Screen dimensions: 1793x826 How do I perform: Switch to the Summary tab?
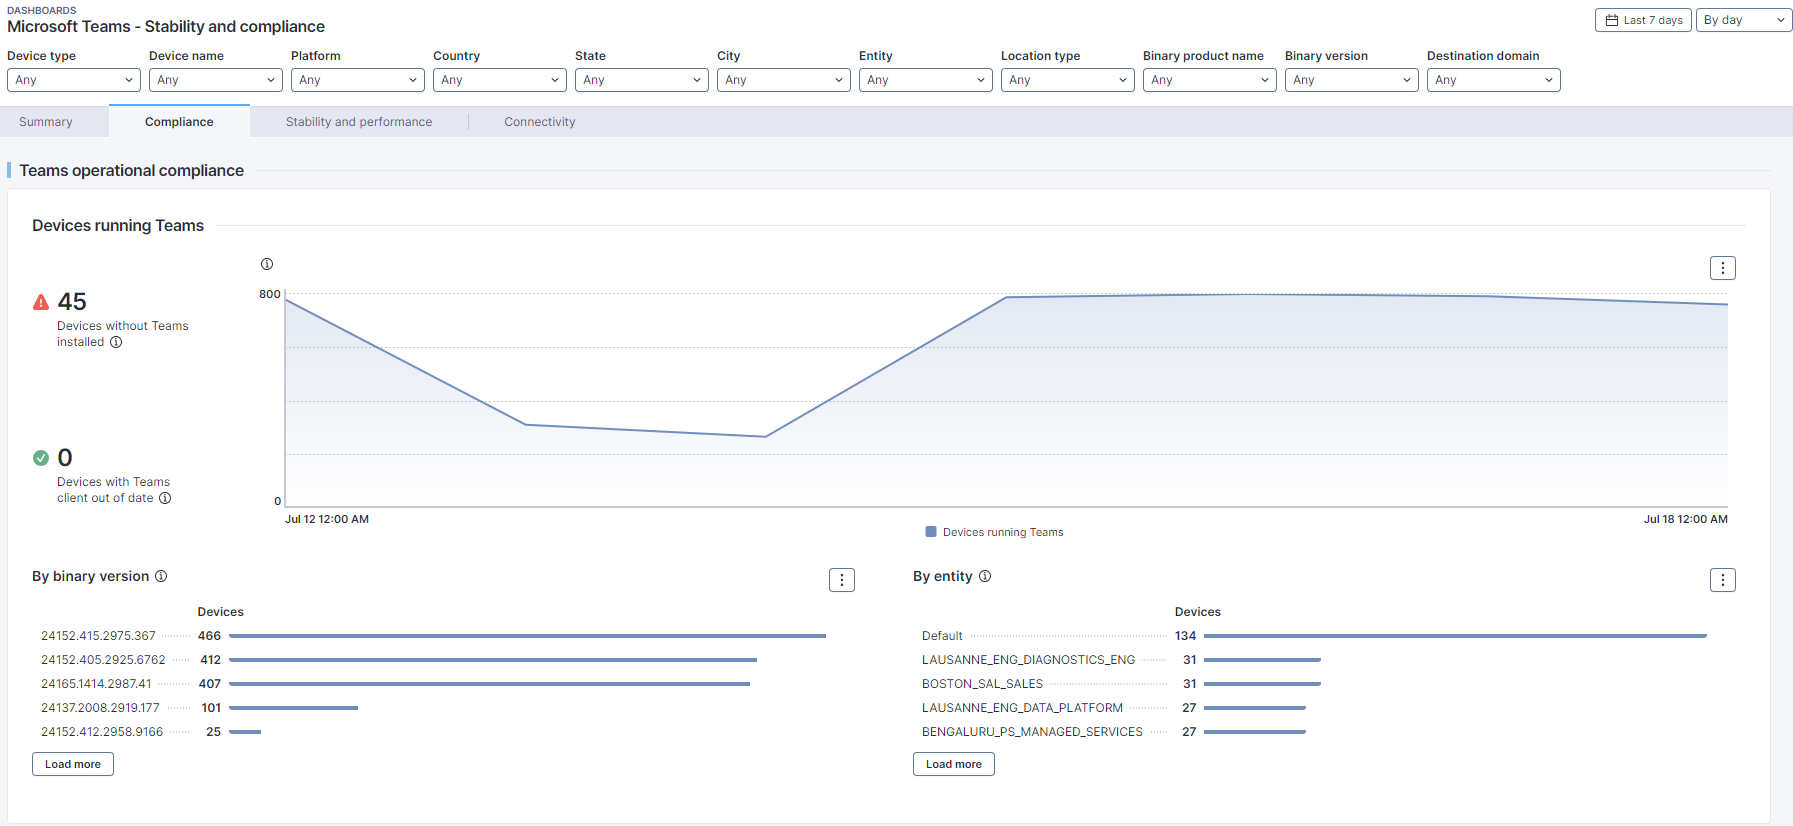[x=46, y=122]
